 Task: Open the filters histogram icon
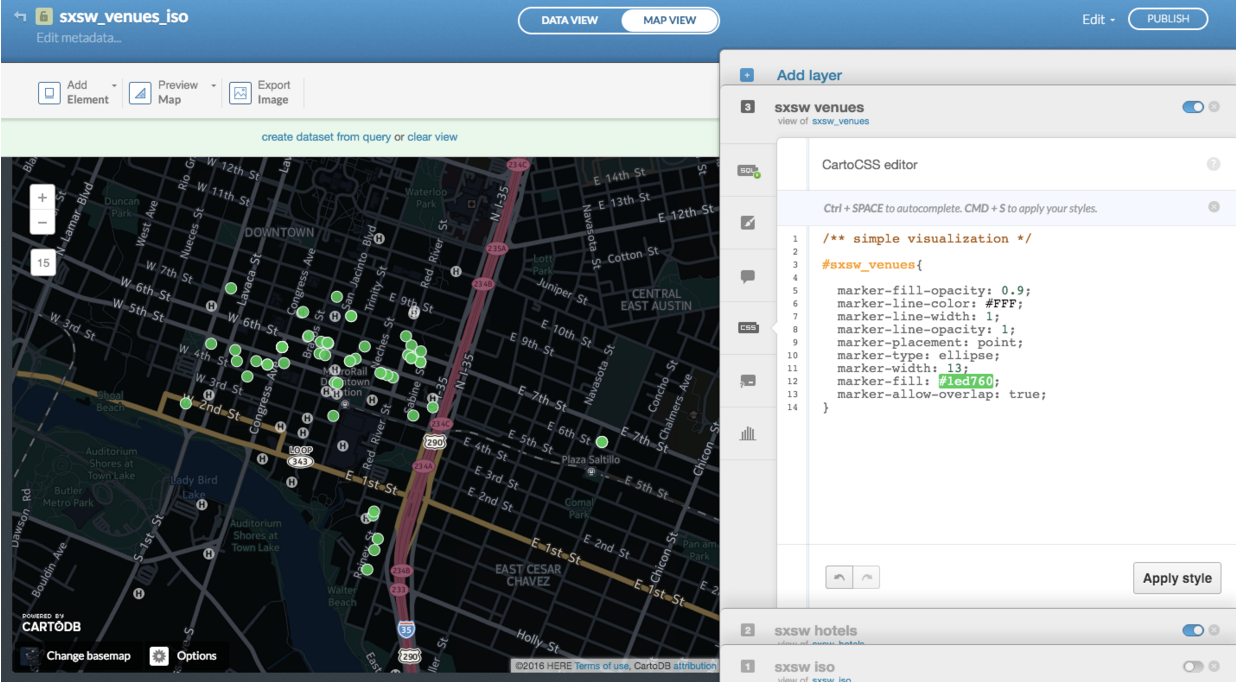point(748,434)
